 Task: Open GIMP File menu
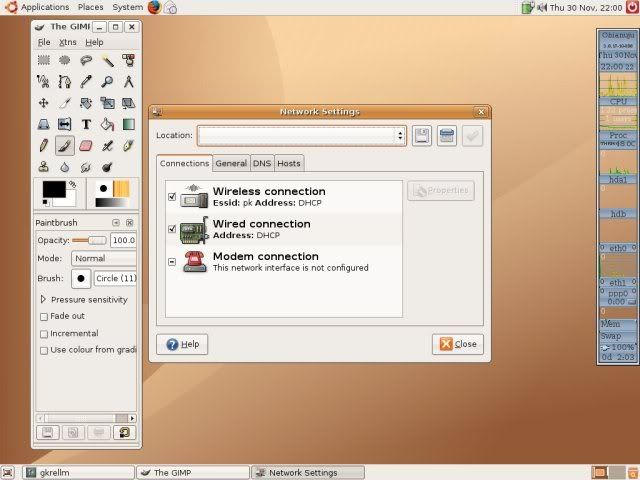point(44,42)
